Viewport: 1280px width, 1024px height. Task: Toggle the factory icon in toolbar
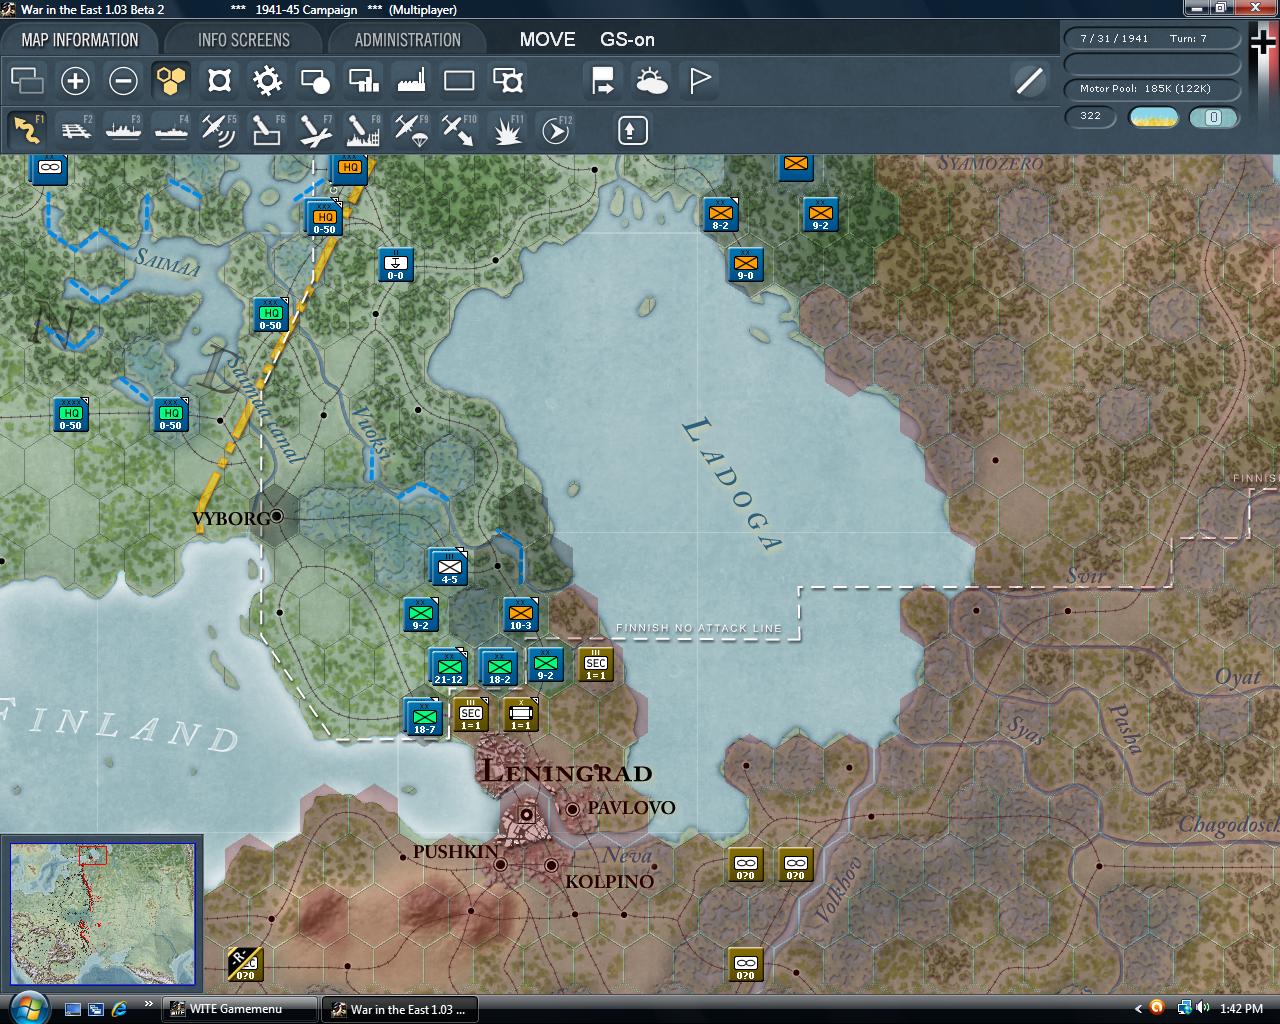click(x=411, y=80)
